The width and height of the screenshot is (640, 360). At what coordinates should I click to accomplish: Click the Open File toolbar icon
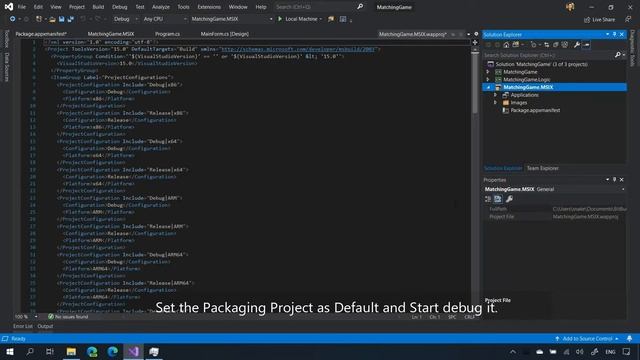point(52,19)
